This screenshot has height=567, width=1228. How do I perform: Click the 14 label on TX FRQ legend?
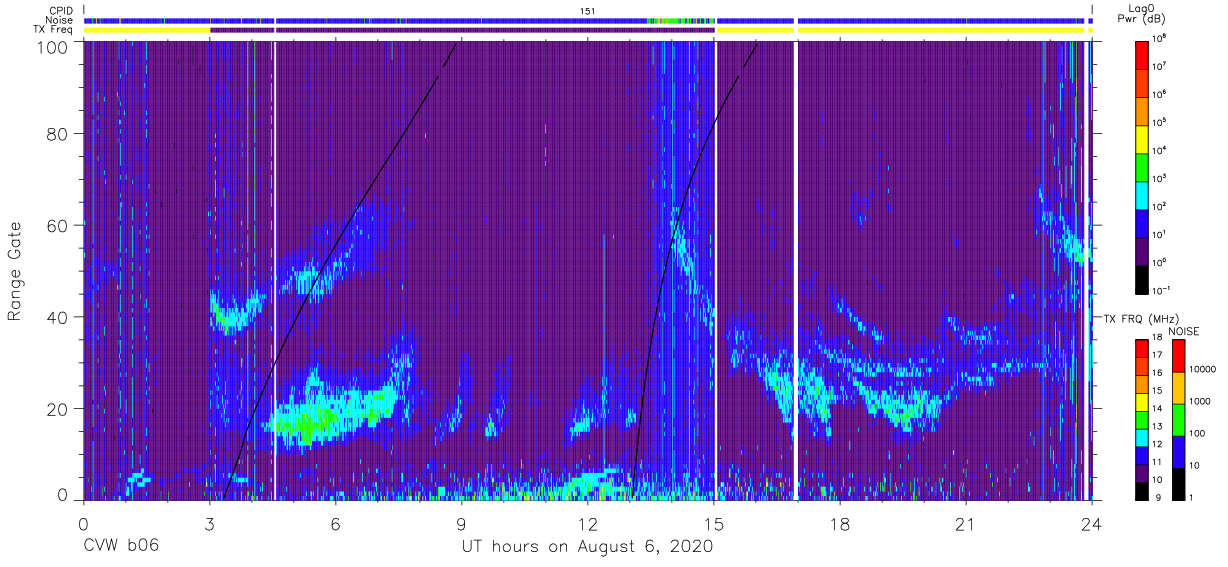(x=1155, y=408)
